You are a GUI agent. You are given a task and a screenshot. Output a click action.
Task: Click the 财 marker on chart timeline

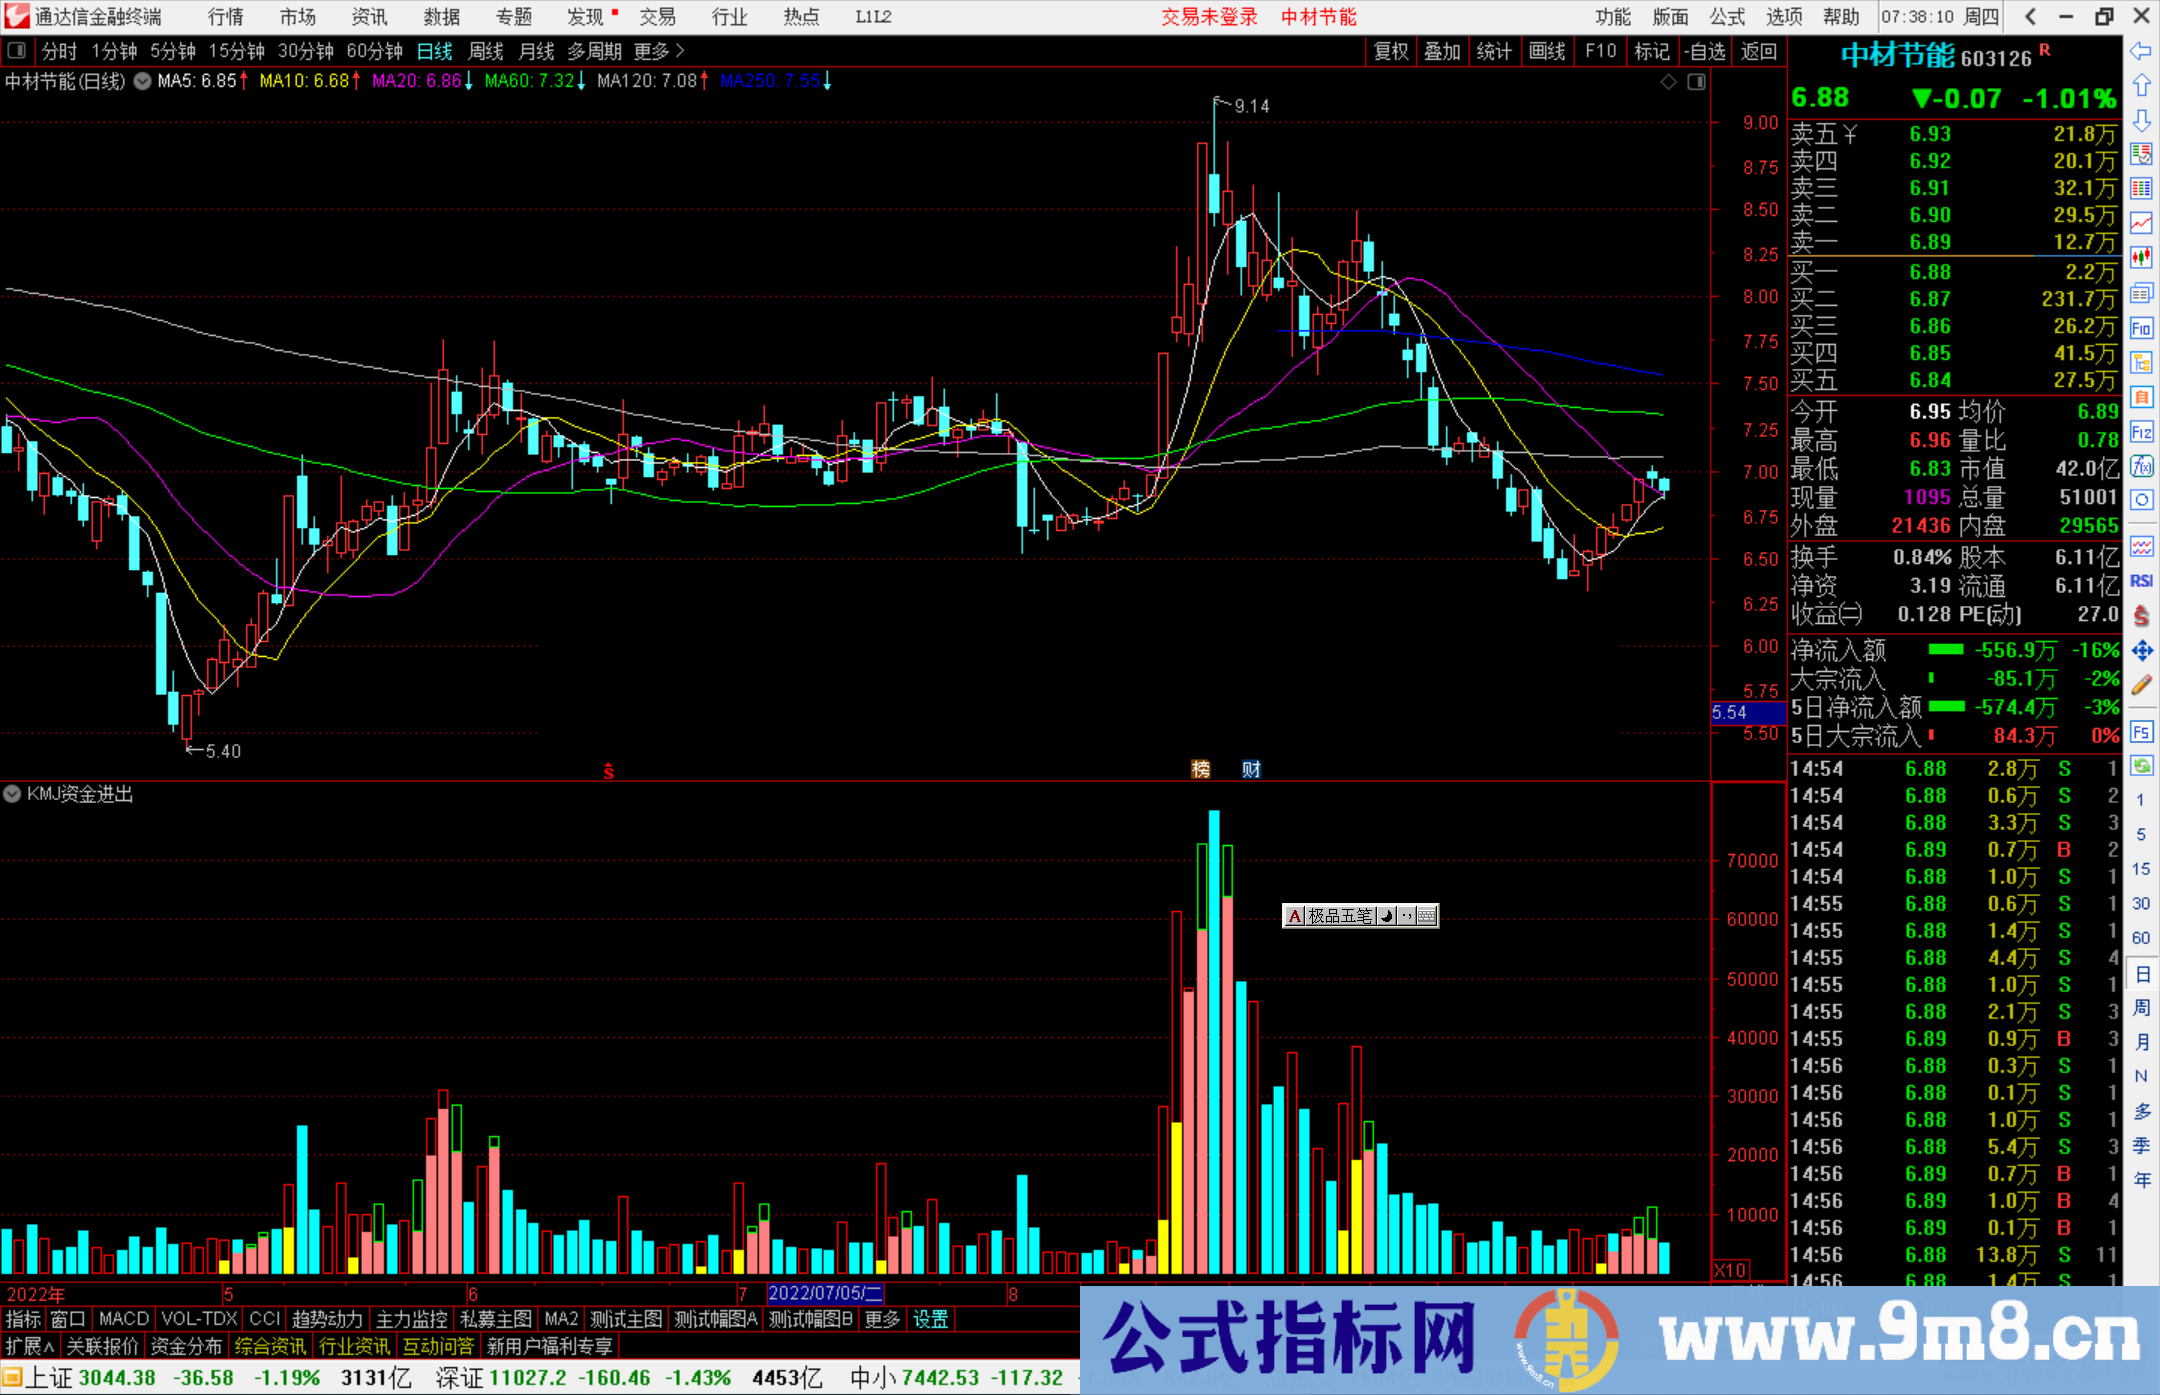click(1251, 769)
